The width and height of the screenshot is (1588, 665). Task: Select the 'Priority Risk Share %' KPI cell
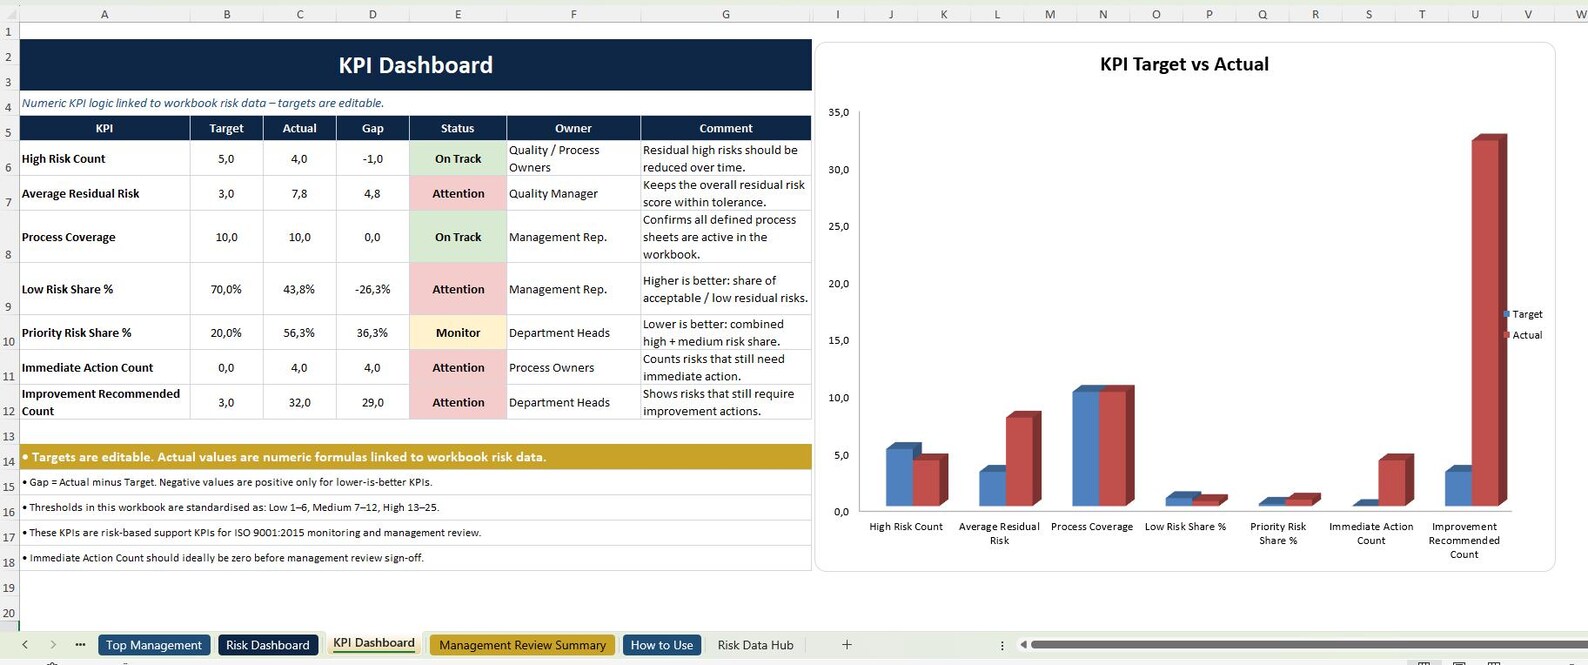[105, 332]
